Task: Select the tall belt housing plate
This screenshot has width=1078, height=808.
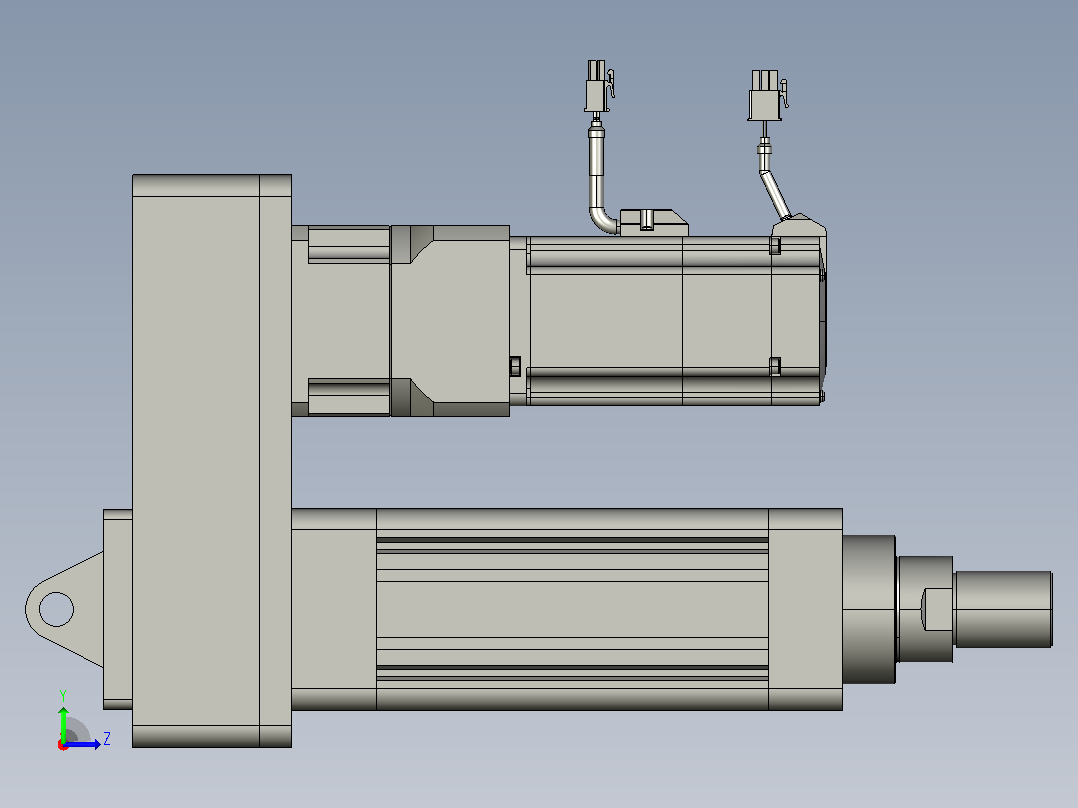Action: click(x=212, y=461)
